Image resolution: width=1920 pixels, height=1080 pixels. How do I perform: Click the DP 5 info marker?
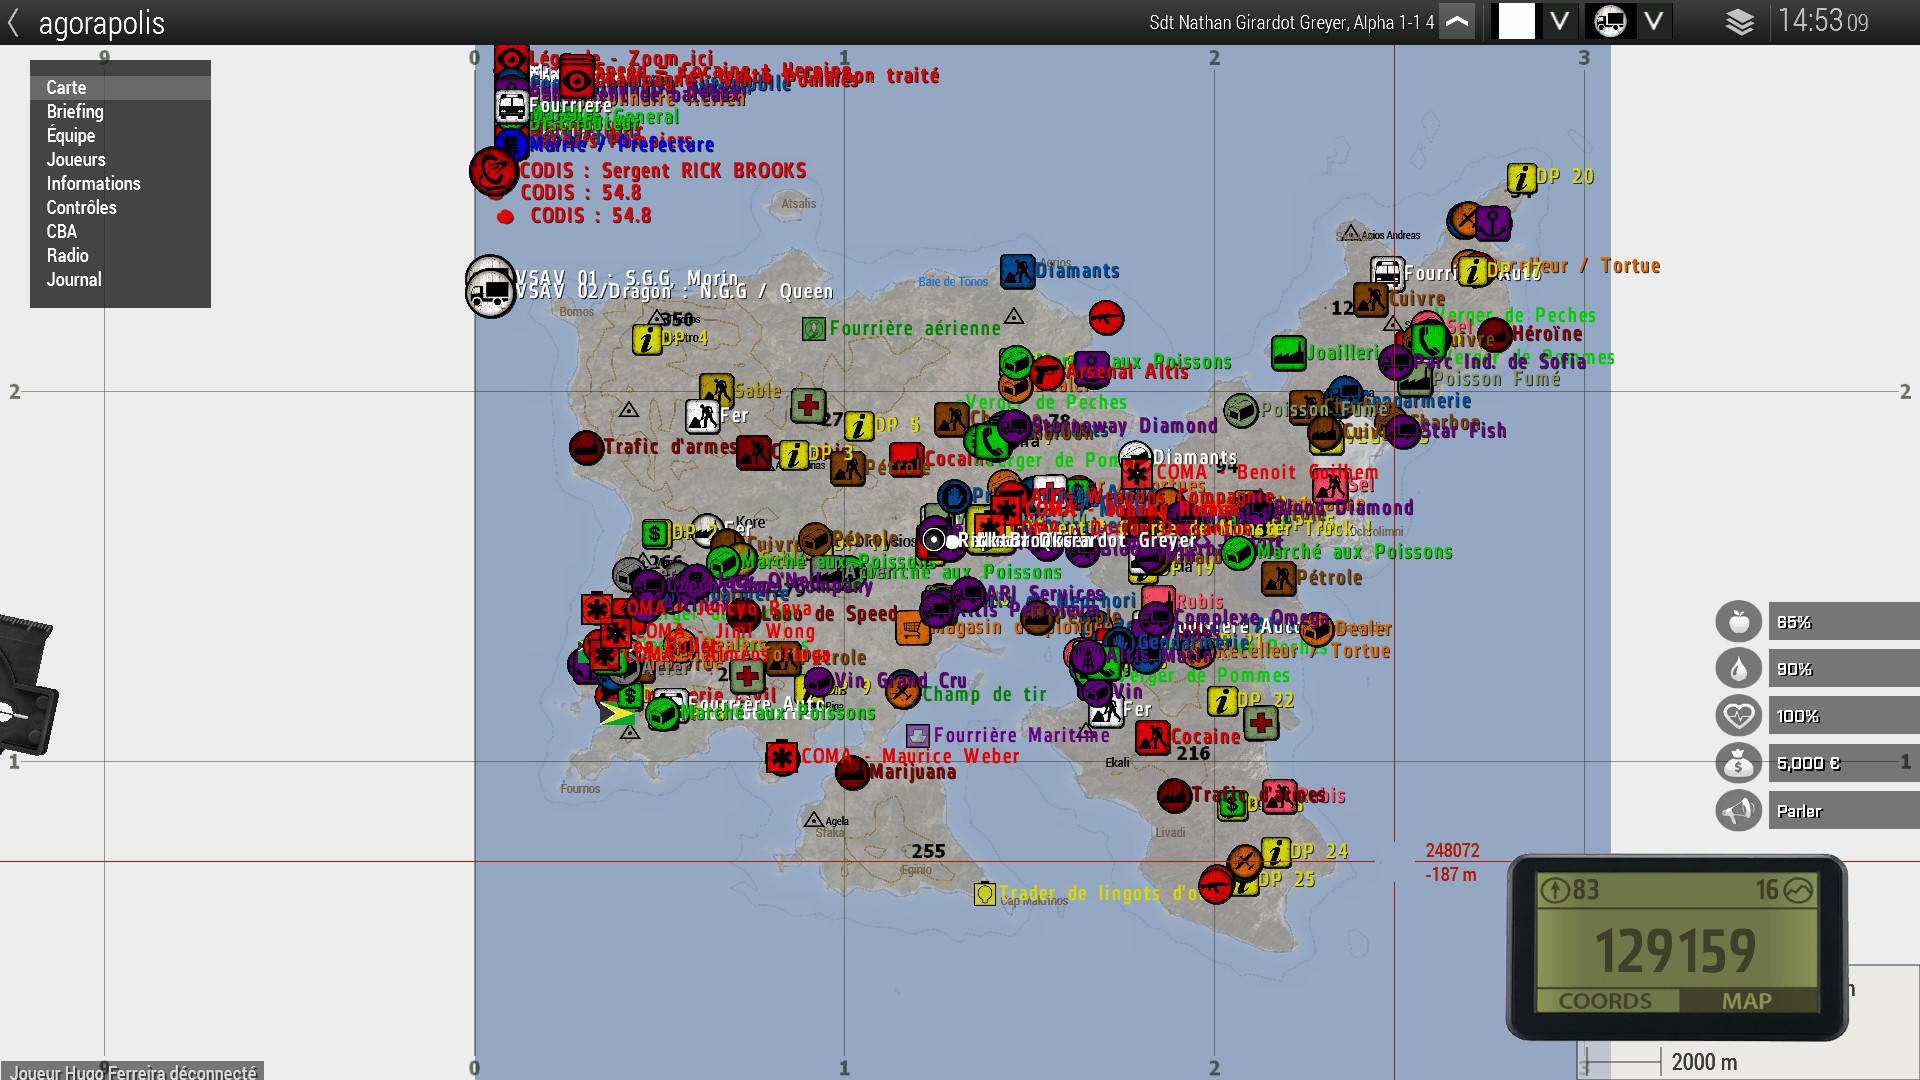click(859, 426)
